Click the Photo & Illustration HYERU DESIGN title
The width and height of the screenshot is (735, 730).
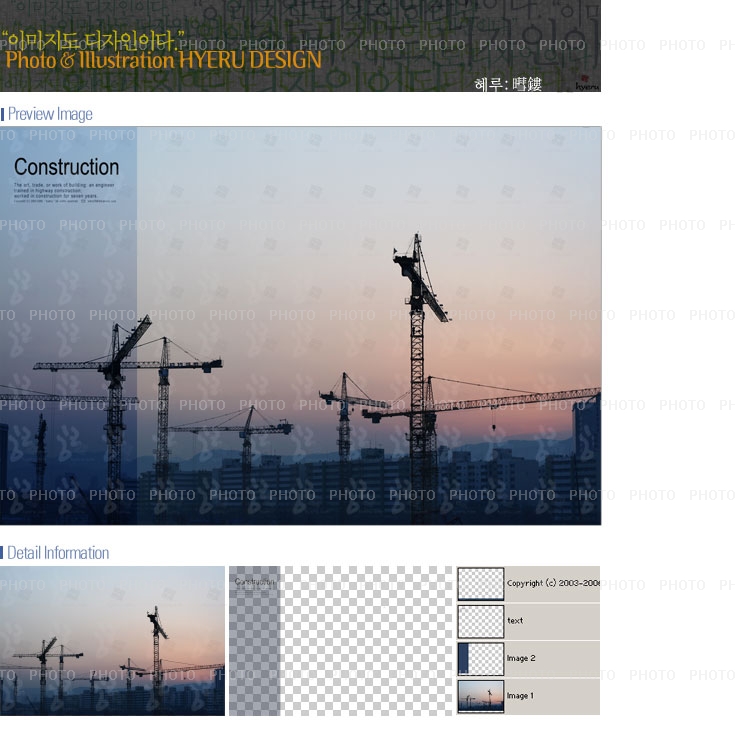(163, 60)
